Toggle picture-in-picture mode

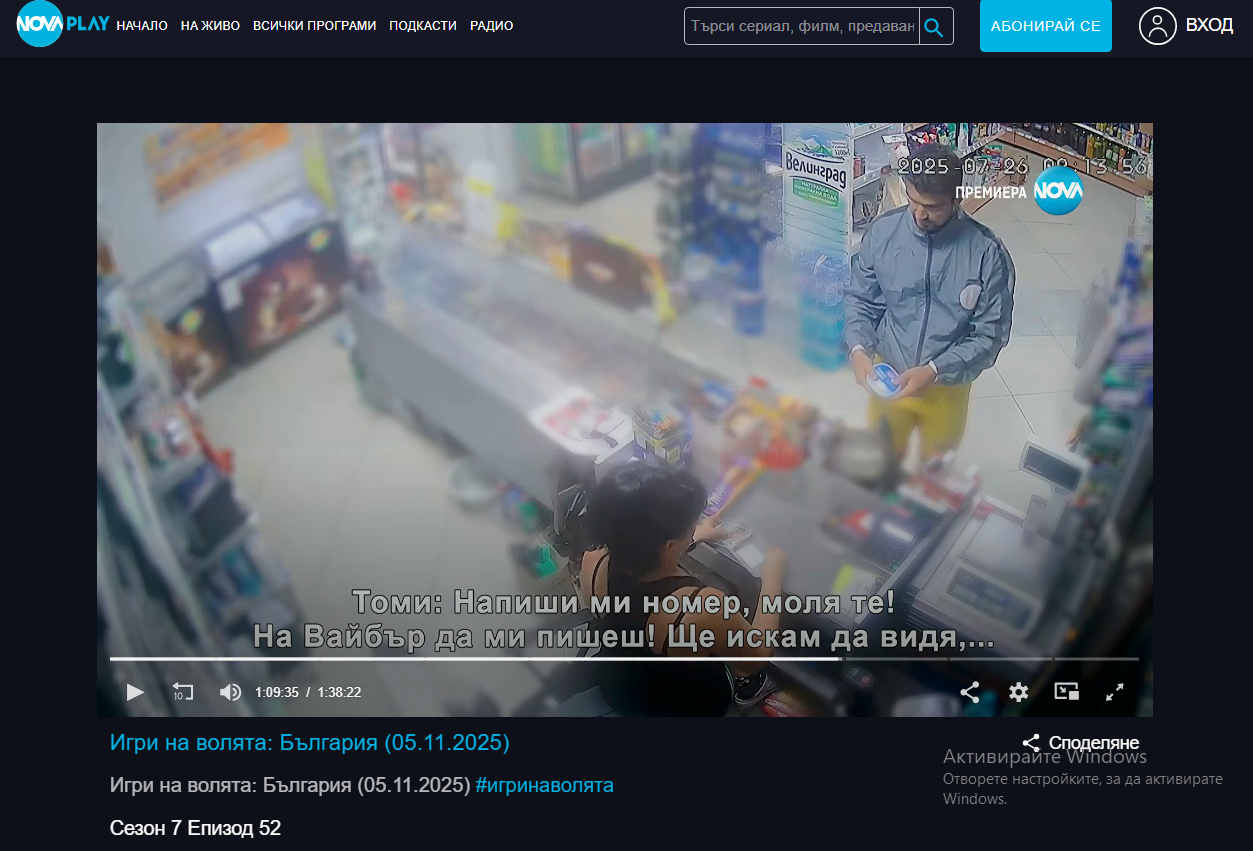pyautogui.click(x=1066, y=692)
